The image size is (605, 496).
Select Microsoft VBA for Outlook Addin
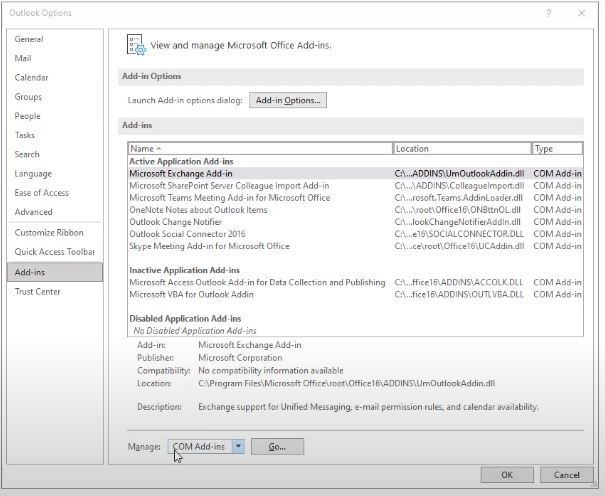click(x=355, y=294)
